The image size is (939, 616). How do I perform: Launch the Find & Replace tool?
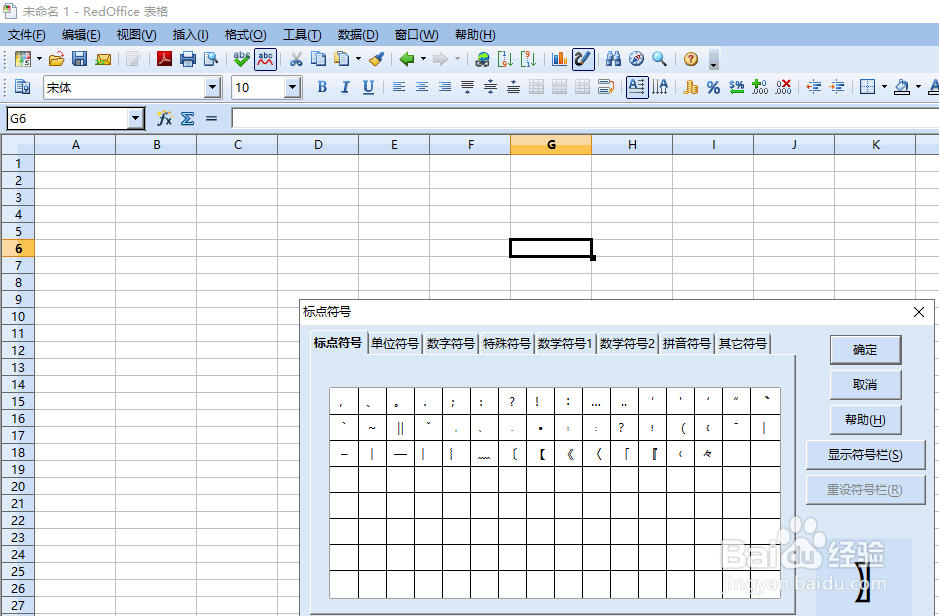[x=613, y=59]
